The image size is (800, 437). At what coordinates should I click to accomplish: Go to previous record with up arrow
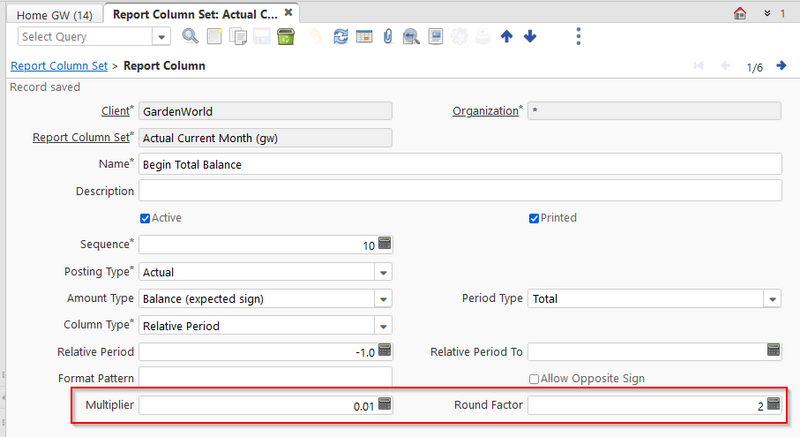click(507, 37)
